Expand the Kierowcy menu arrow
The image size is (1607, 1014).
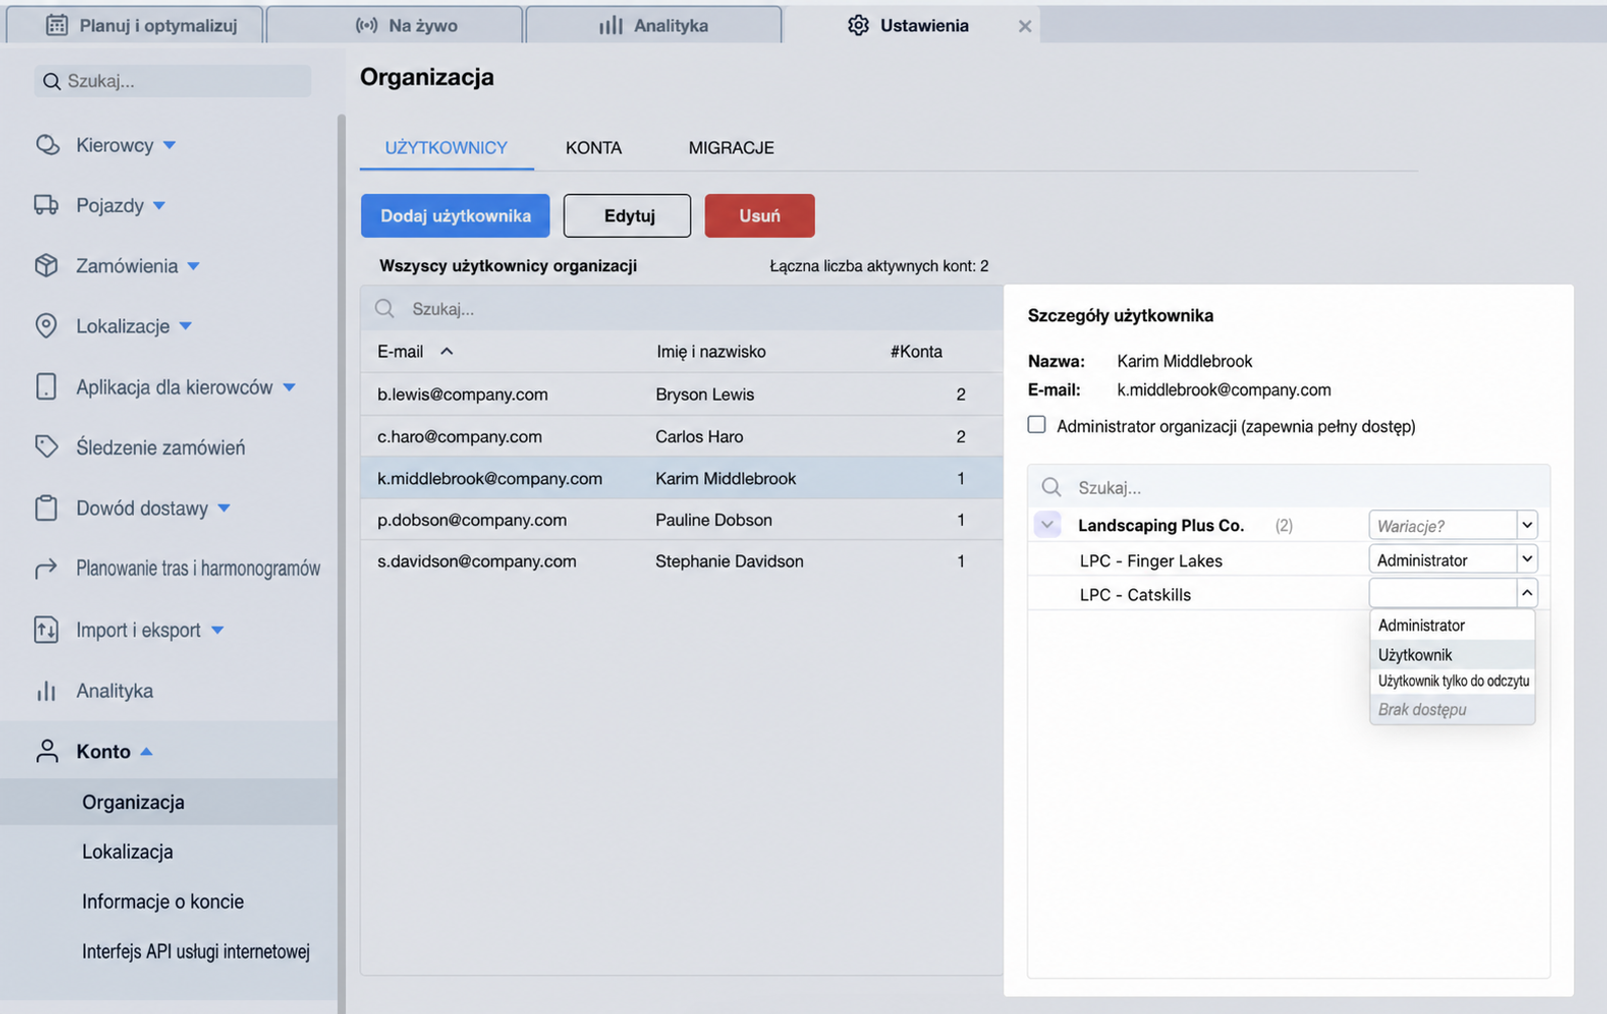tap(170, 146)
